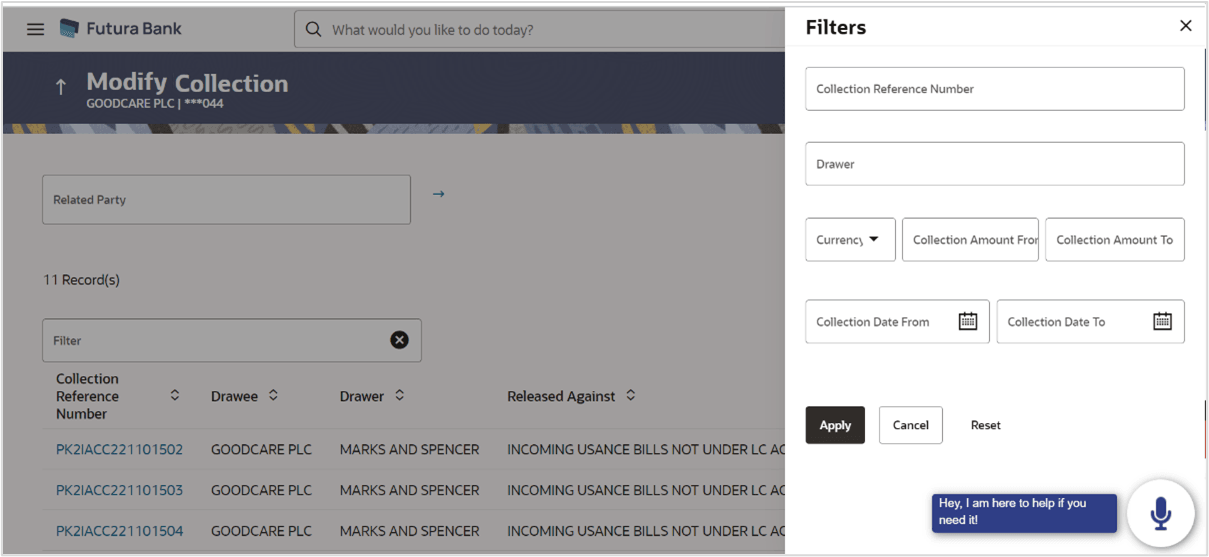The image size is (1209, 557).
Task: Open collection PK2IACC221101503
Action: coord(120,490)
